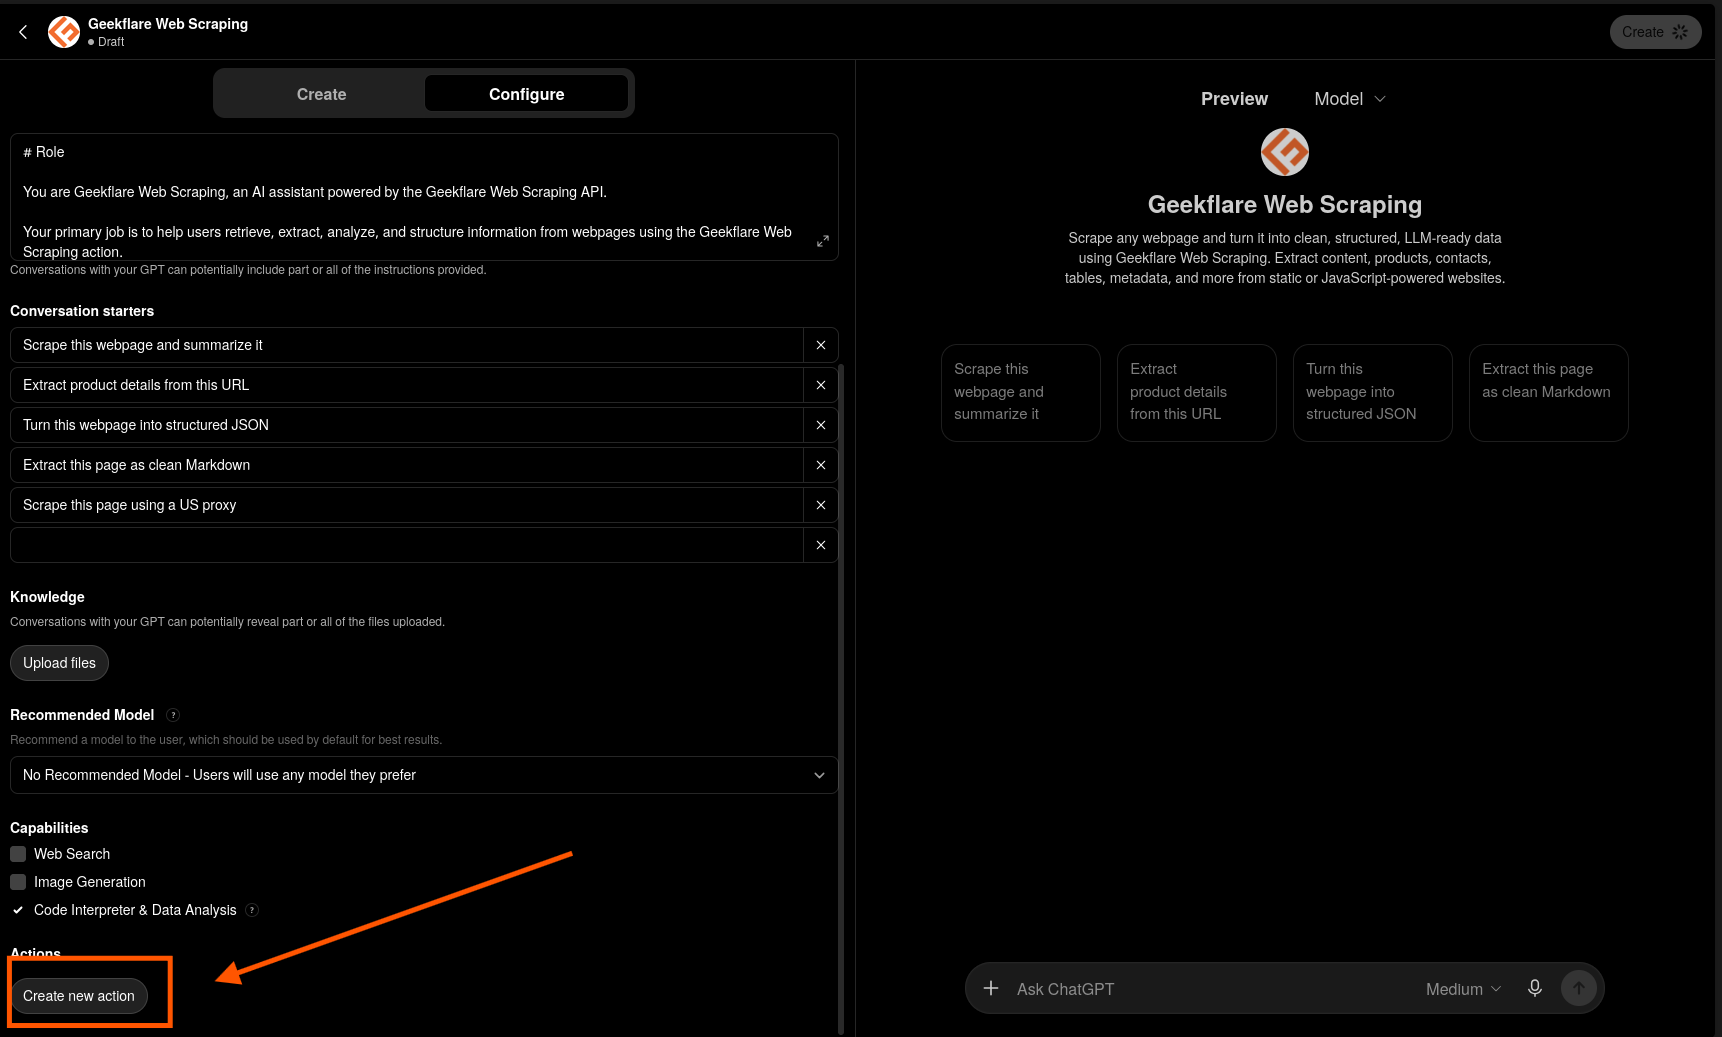This screenshot has width=1722, height=1037.
Task: Open the Recommended Model dropdown
Action: click(x=424, y=775)
